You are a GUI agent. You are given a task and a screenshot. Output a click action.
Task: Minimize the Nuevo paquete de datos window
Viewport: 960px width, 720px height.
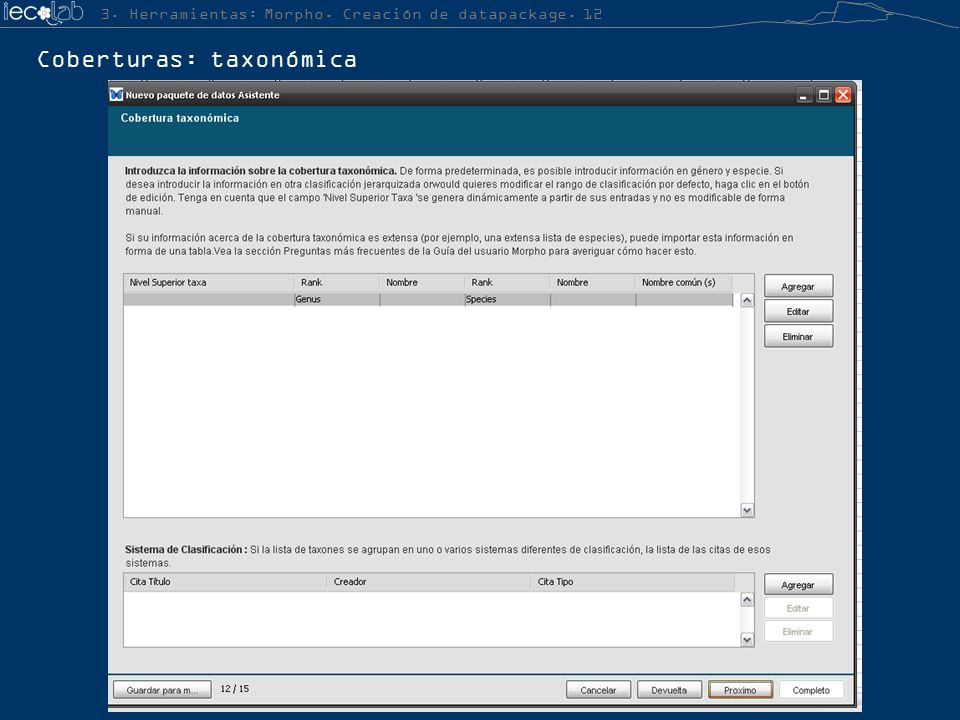(803, 95)
